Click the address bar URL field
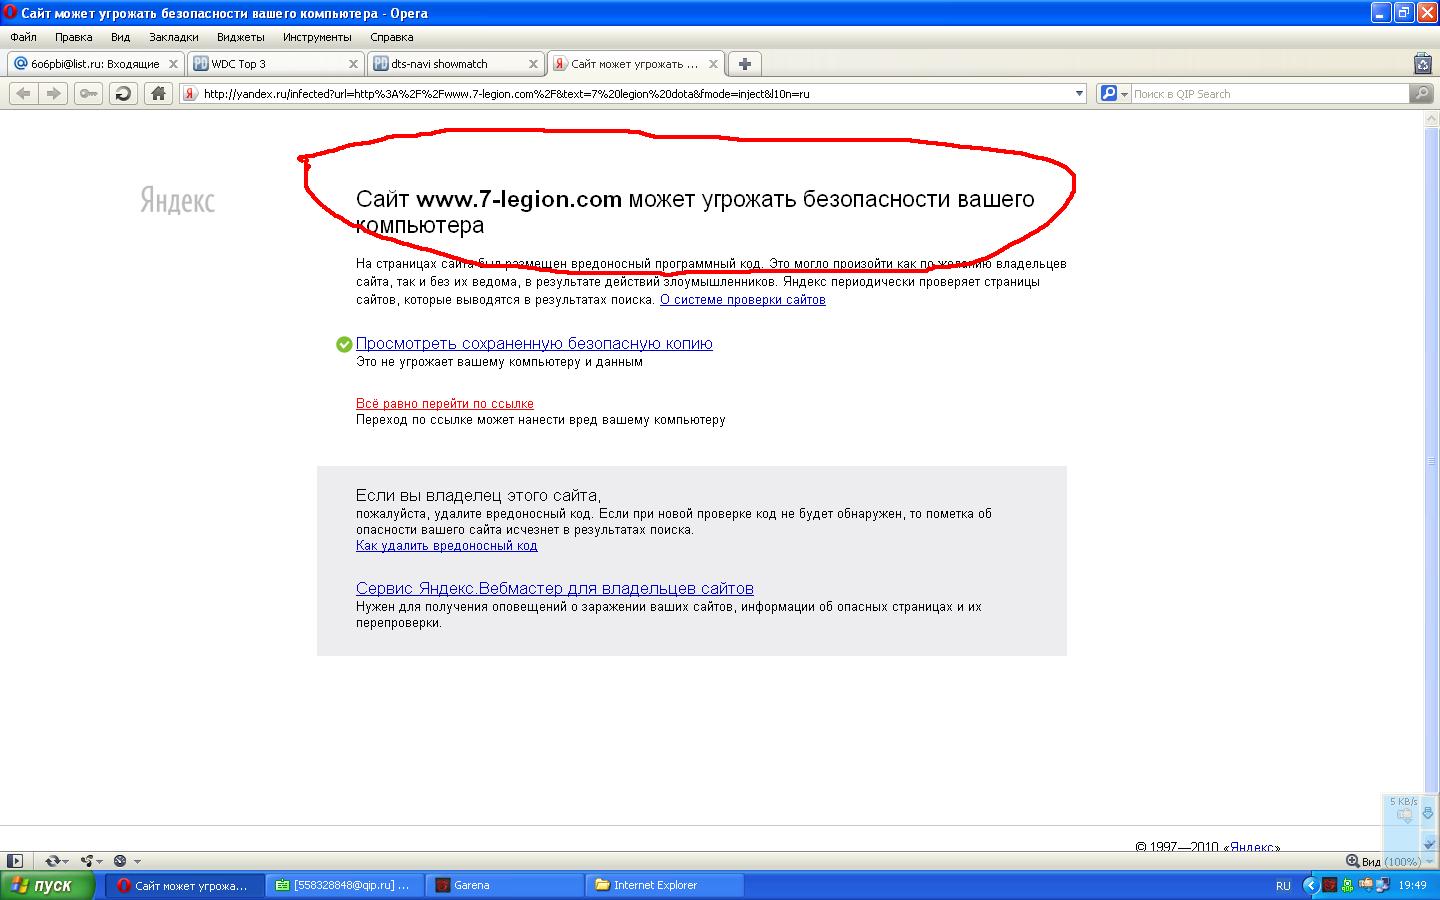 point(635,94)
